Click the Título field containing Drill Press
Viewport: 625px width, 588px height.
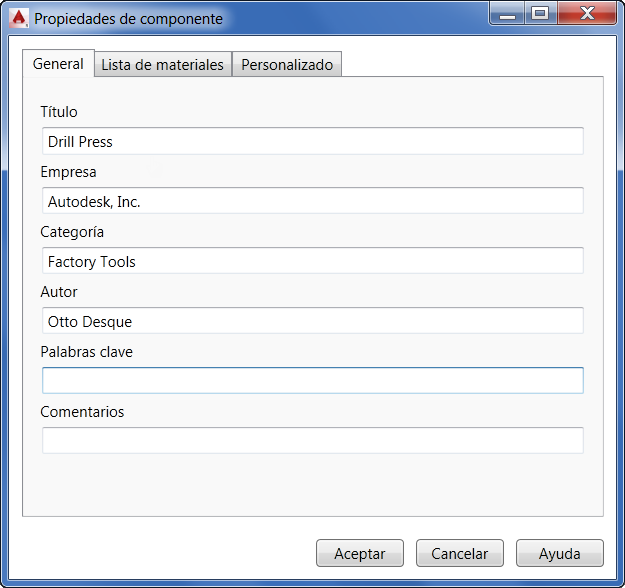point(312,141)
